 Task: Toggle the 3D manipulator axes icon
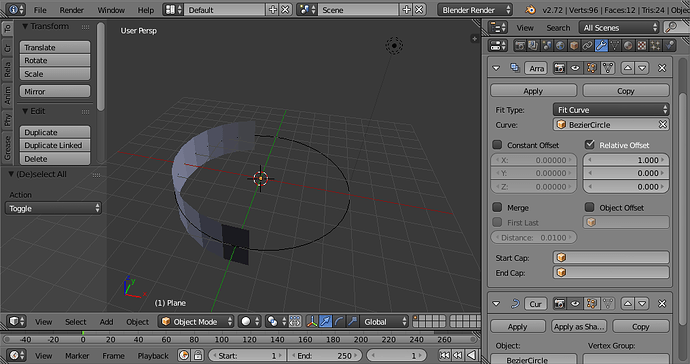click(312, 322)
